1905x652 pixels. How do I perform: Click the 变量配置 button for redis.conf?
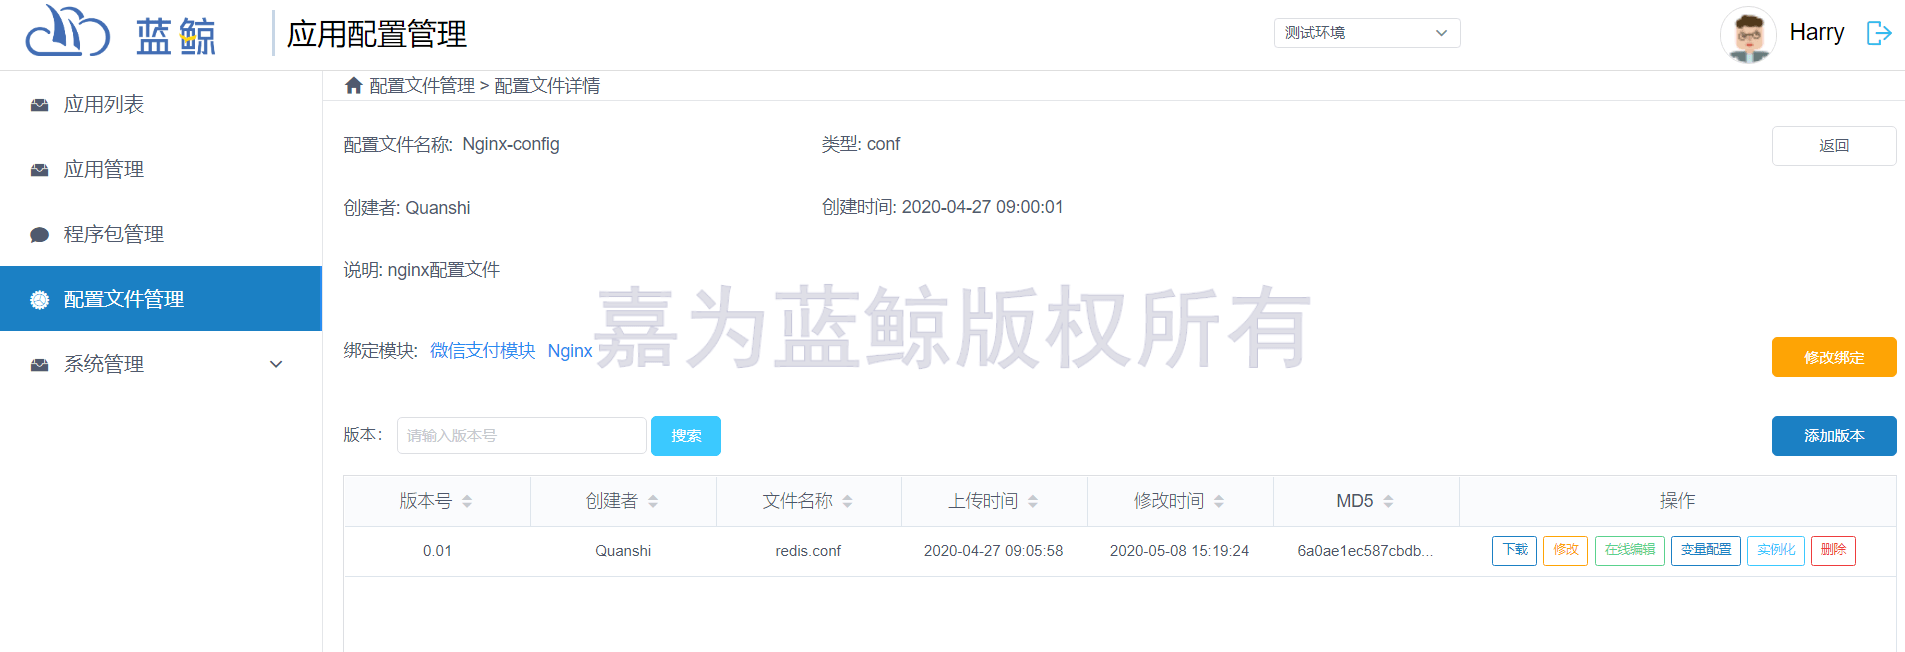[1706, 551]
